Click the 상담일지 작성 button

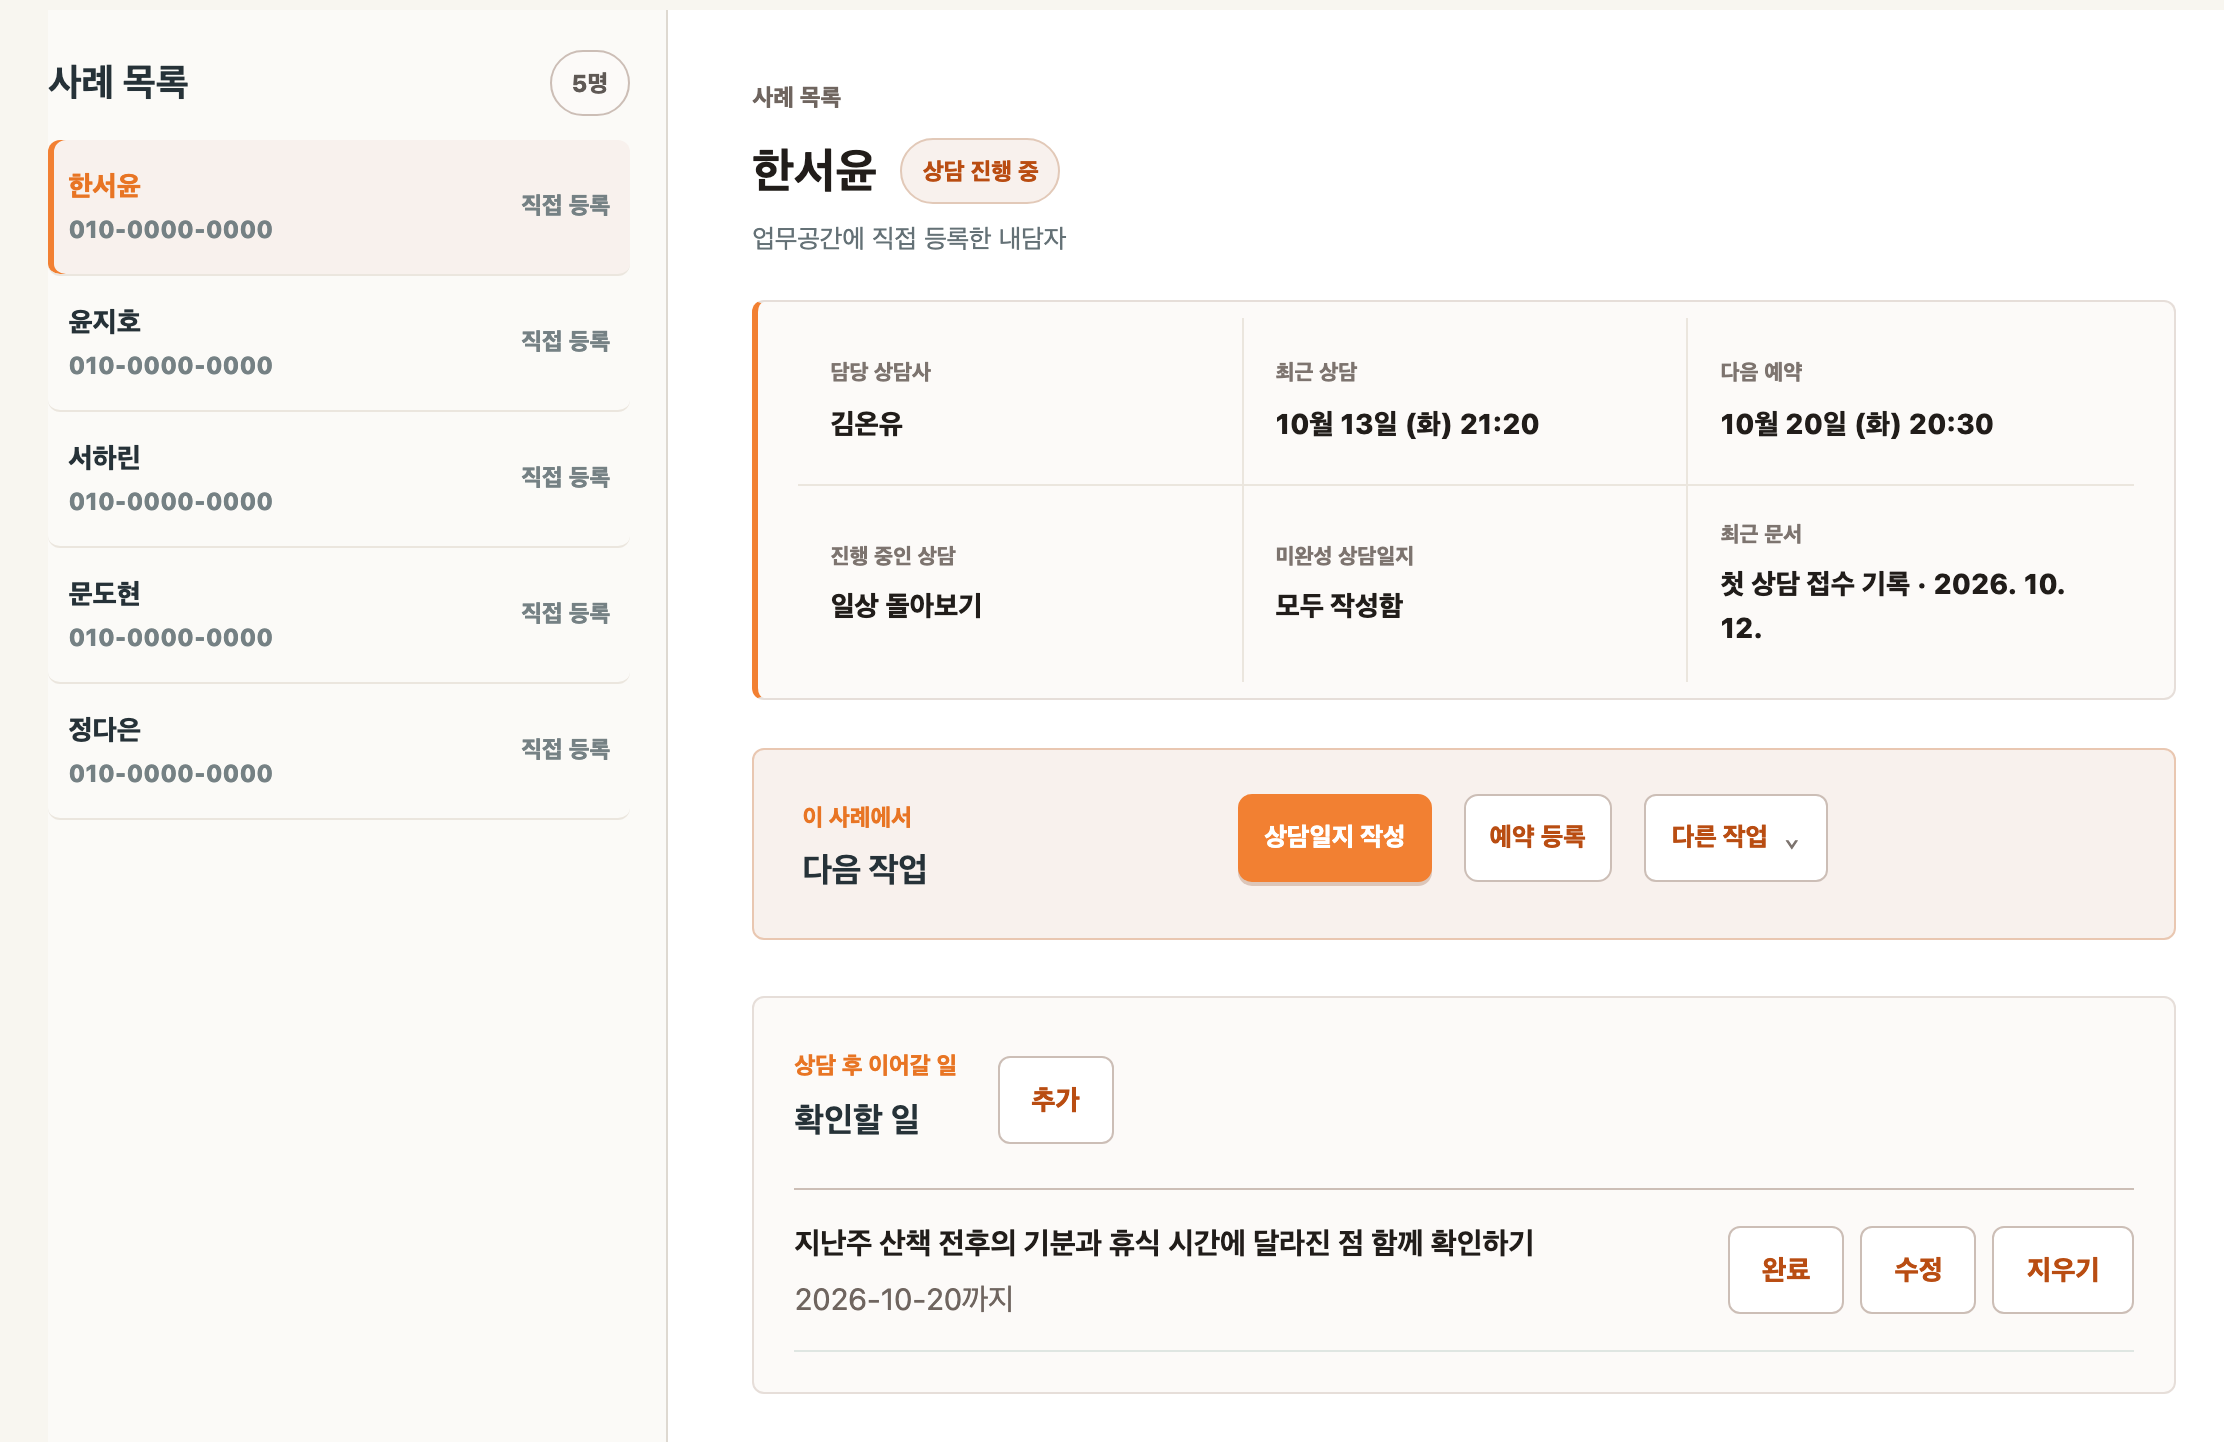click(x=1334, y=837)
